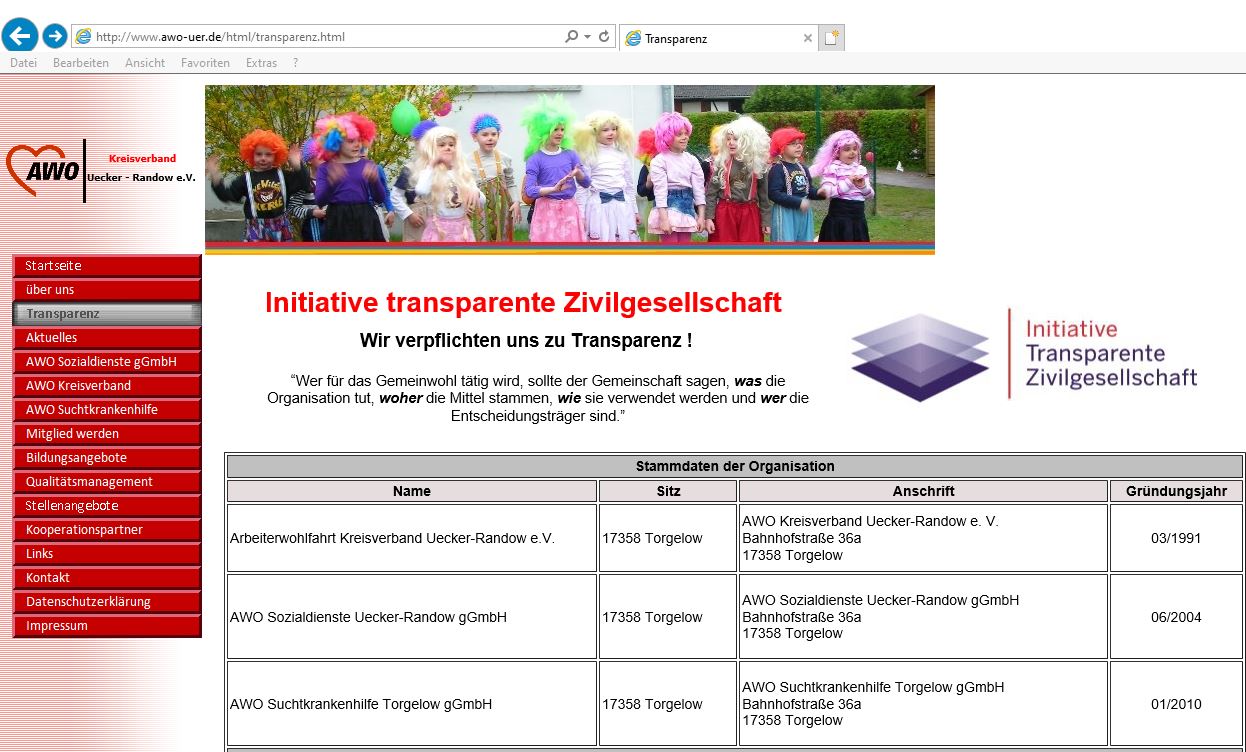Expand the address bar search dropdown arrow
The image size is (1246, 752).
(588, 37)
